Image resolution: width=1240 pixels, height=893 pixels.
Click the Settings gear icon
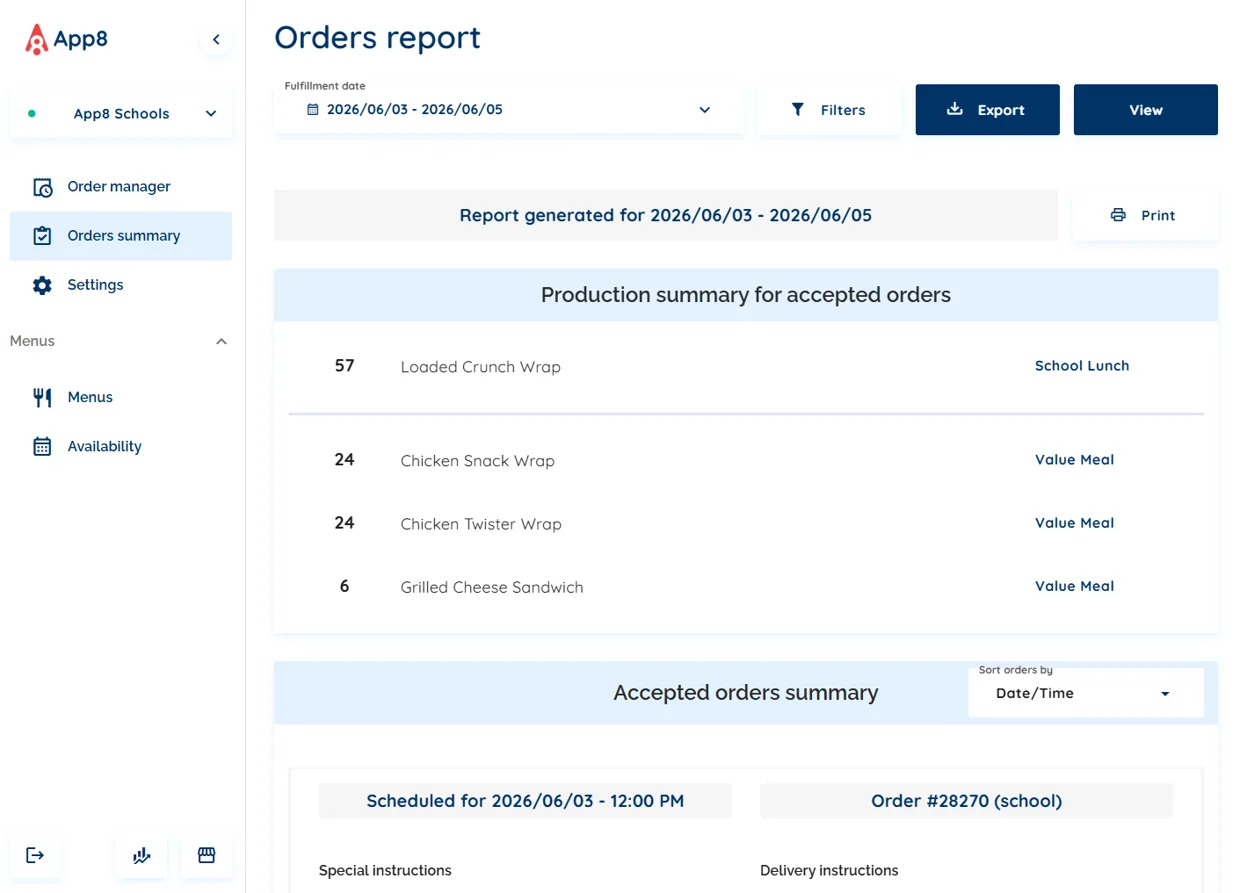[x=42, y=285]
